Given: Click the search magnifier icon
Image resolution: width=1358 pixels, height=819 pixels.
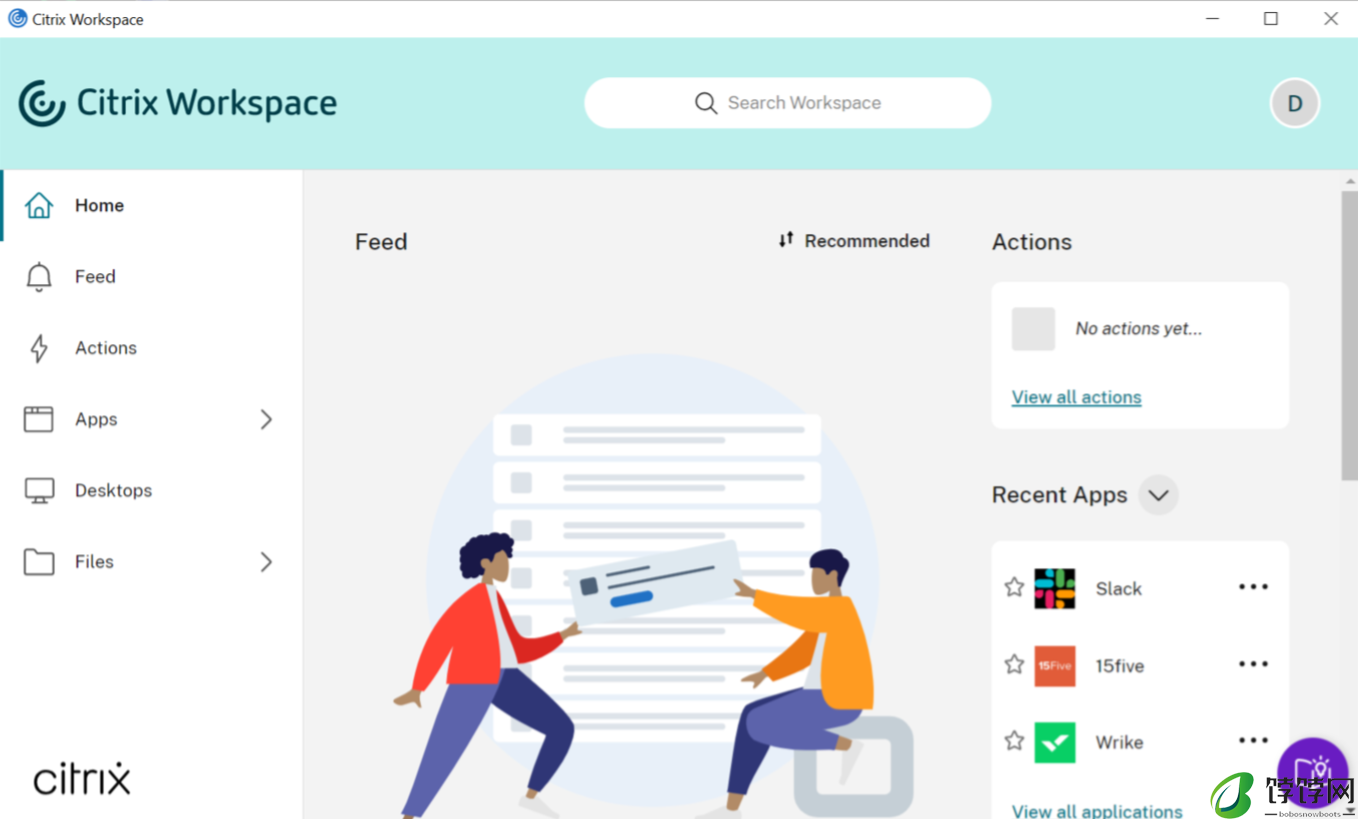Looking at the screenshot, I should [x=706, y=103].
